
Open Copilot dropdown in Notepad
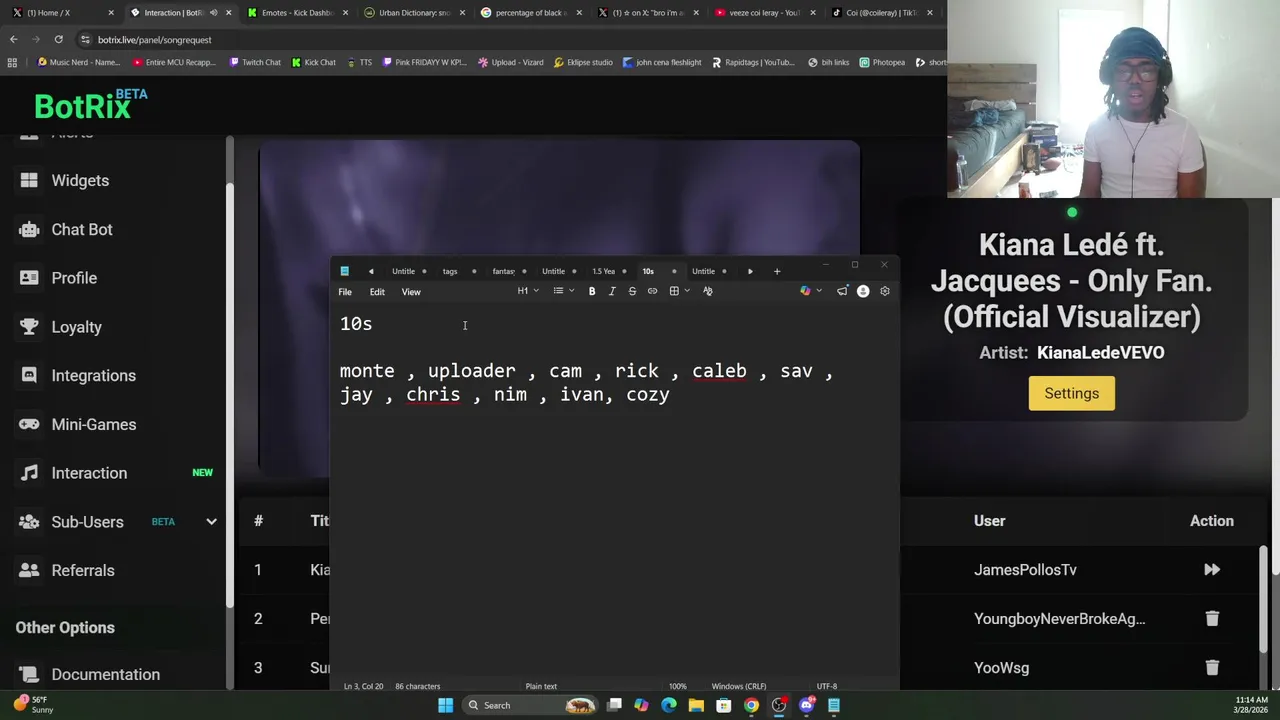point(811,291)
